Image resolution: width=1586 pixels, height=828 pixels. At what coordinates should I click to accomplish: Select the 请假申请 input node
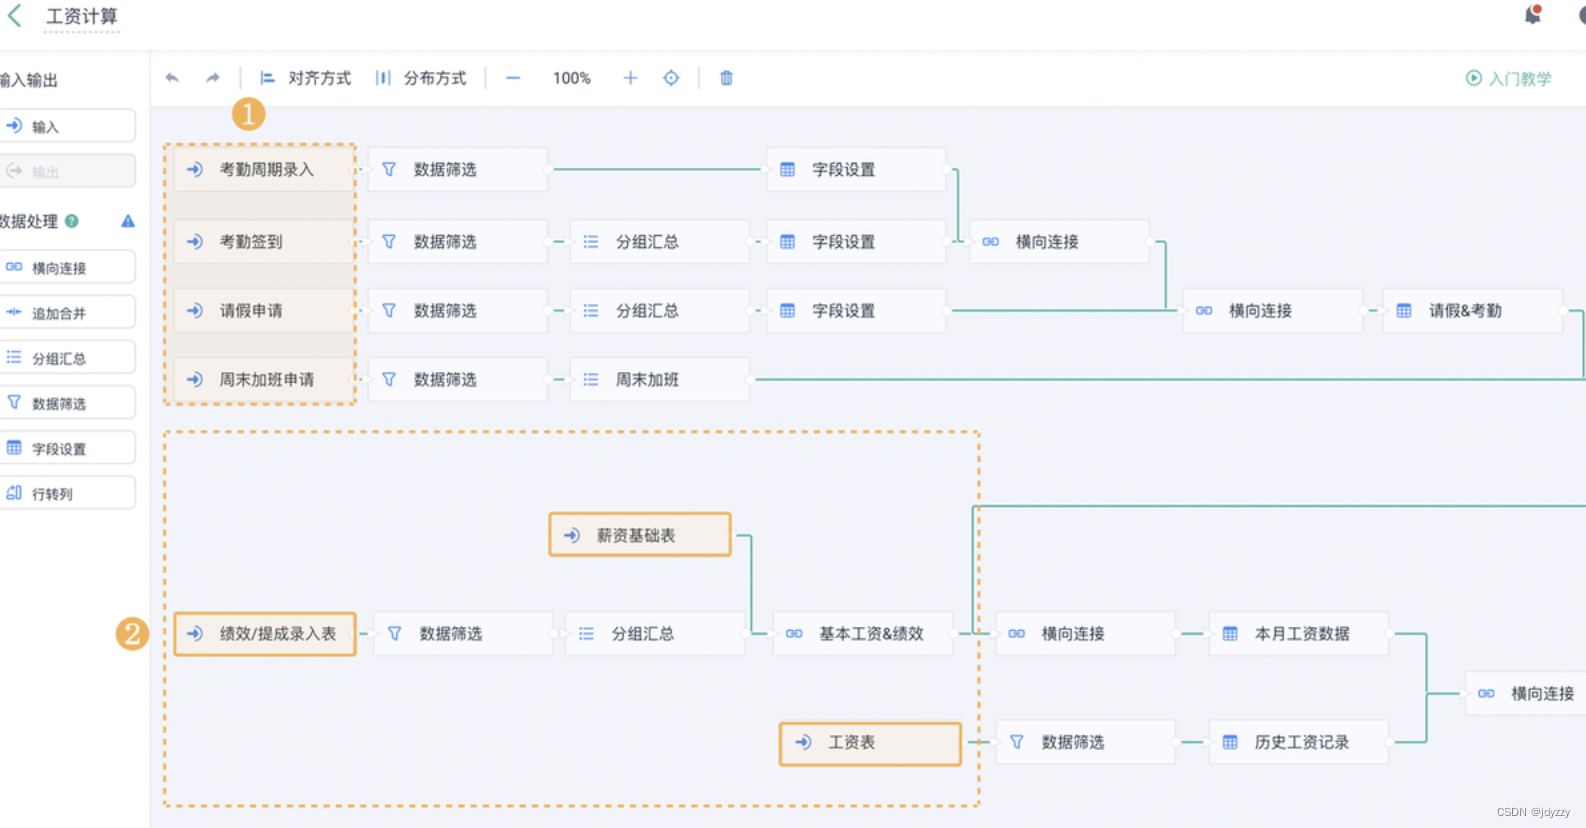tap(263, 311)
